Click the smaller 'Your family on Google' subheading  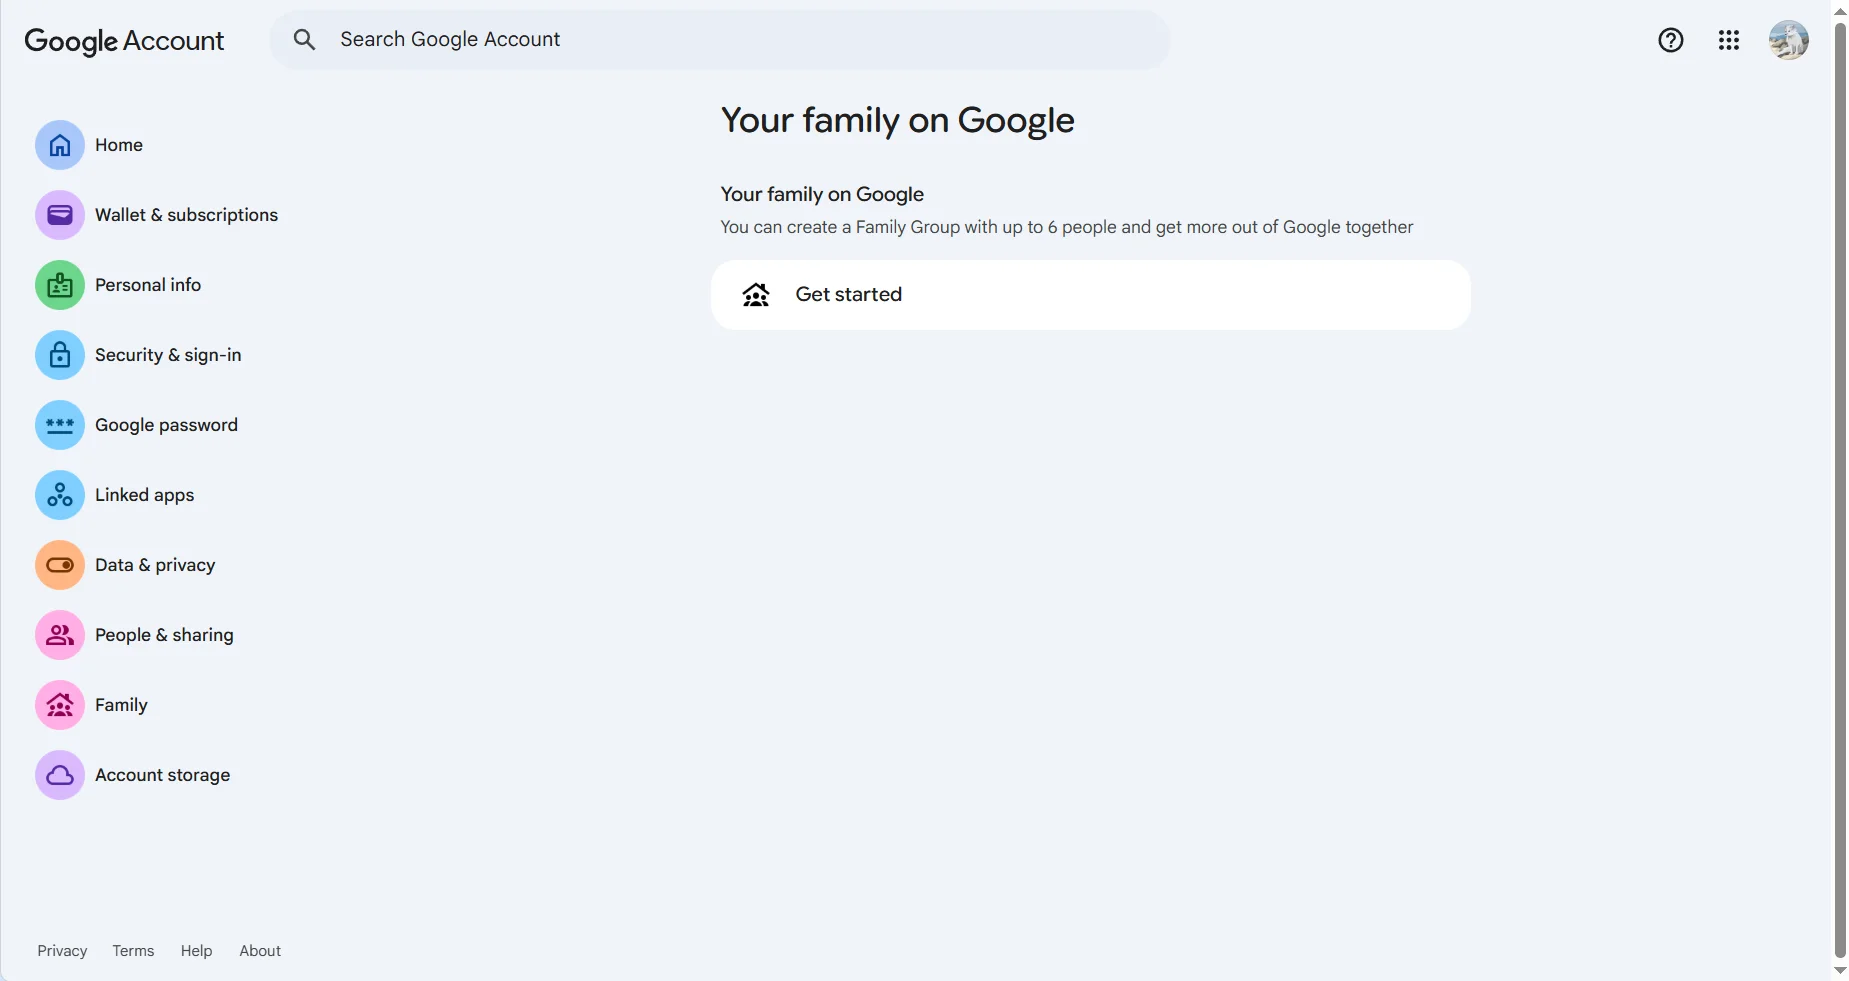coord(822,194)
